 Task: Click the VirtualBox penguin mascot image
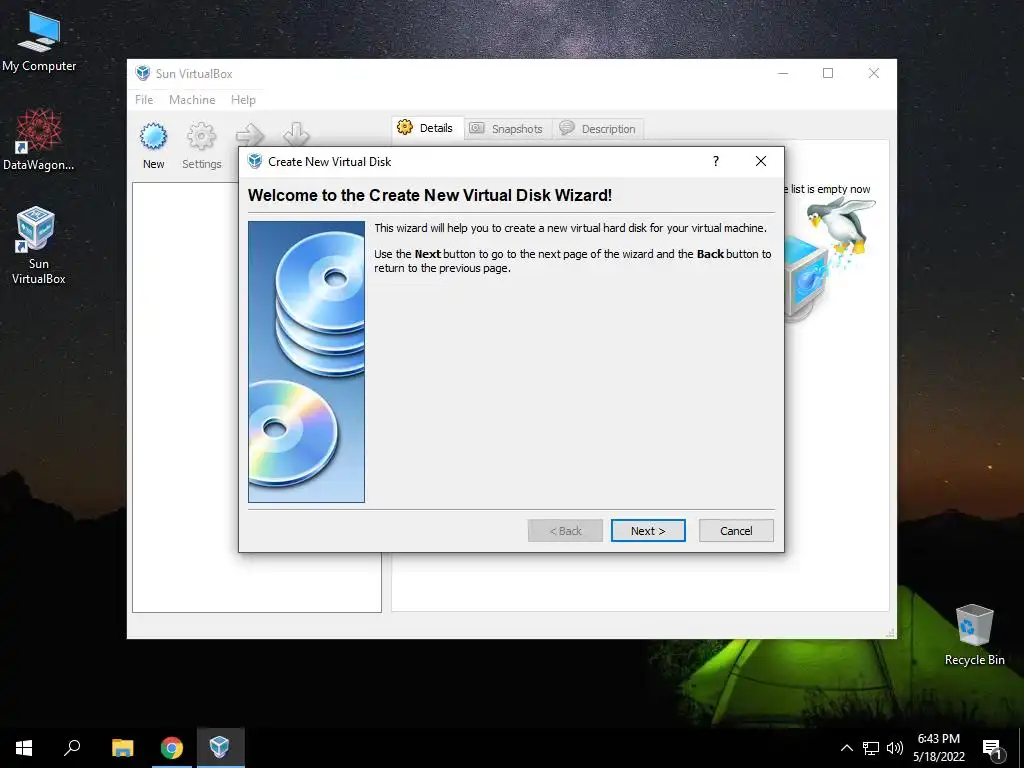(x=841, y=225)
